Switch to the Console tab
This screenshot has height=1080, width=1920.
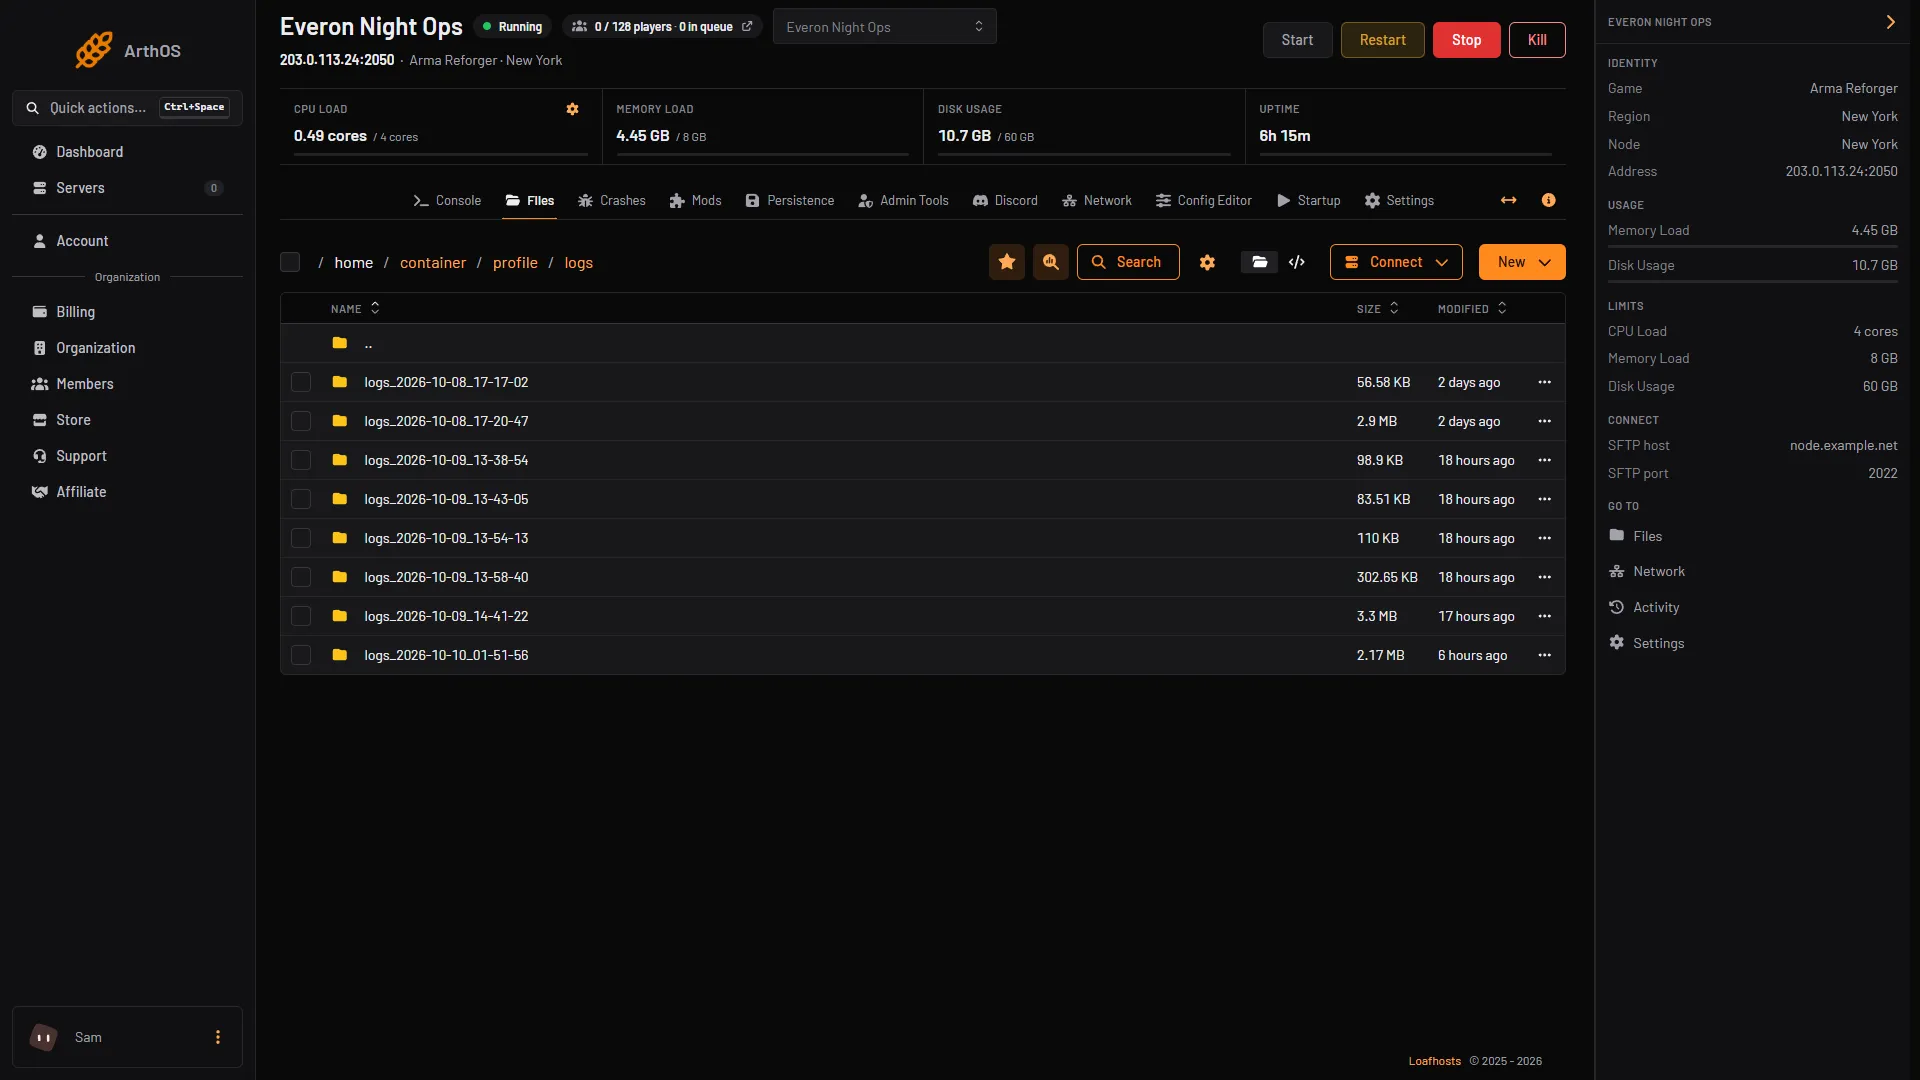pos(447,201)
